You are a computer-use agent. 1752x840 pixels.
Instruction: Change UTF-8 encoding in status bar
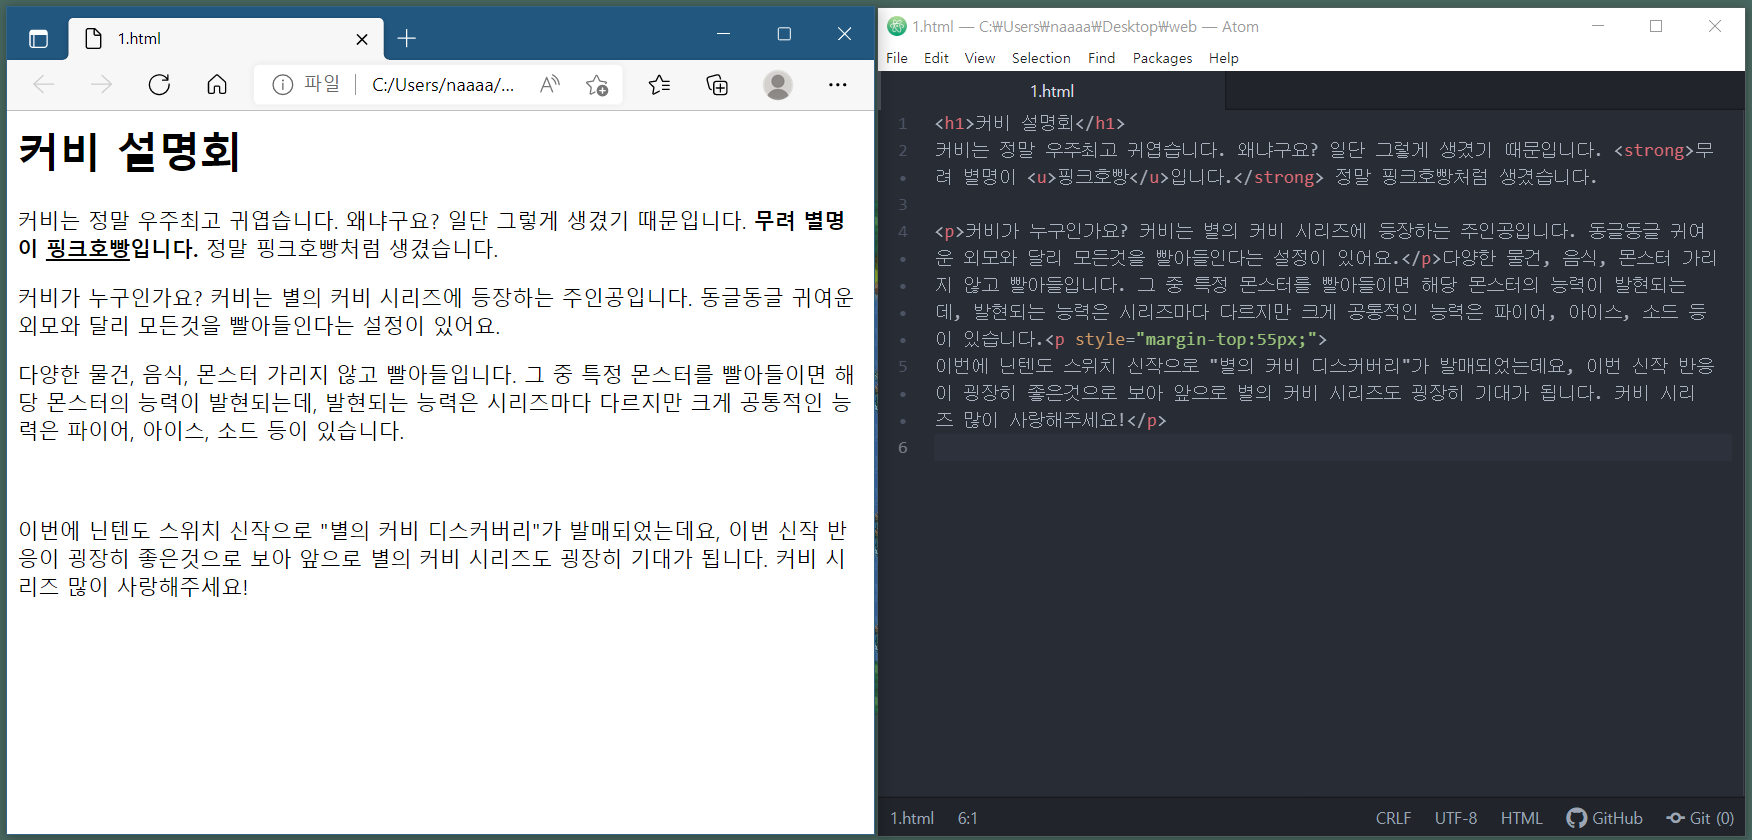[1456, 818]
